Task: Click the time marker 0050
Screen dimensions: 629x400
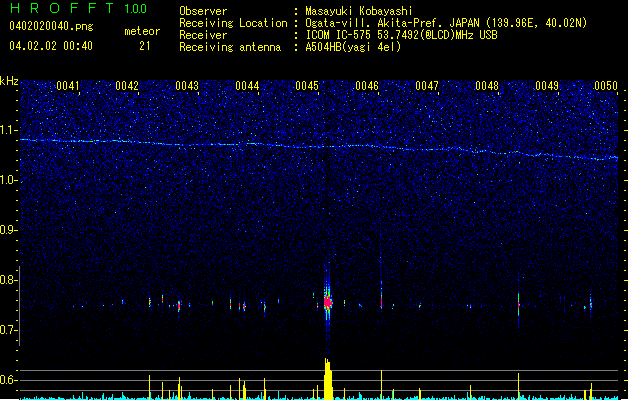Action: pos(606,86)
